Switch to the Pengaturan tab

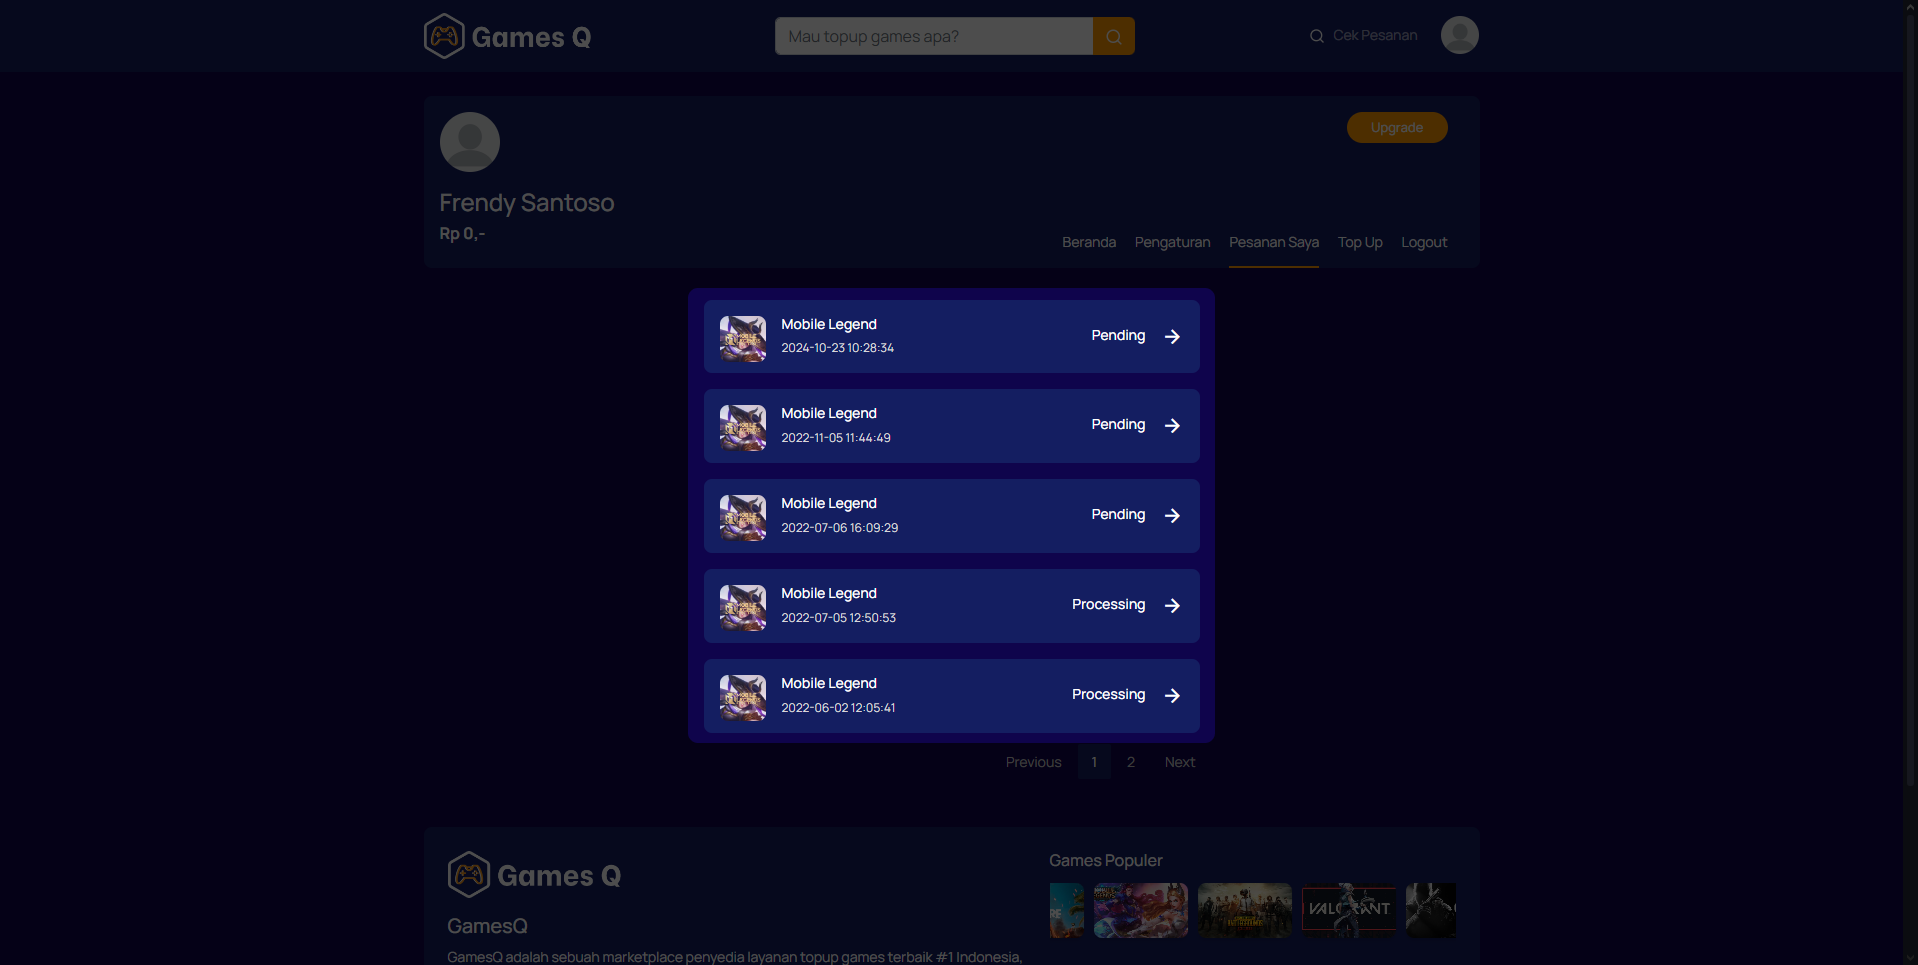point(1172,243)
